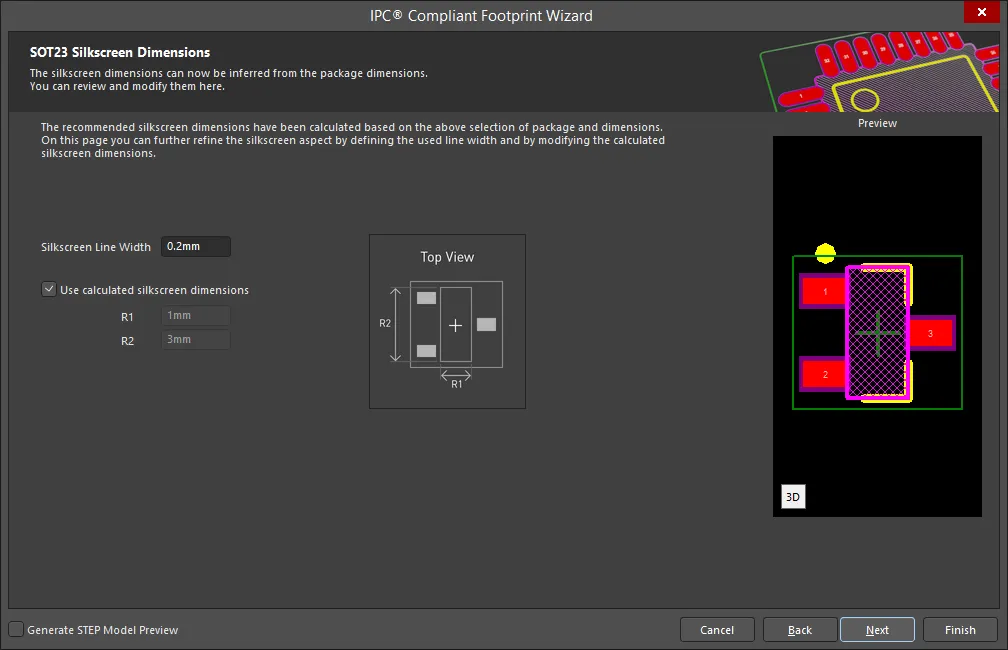Viewport: 1008px width, 650px height.
Task: Click Finish to complete the wizard
Action: [960, 629]
